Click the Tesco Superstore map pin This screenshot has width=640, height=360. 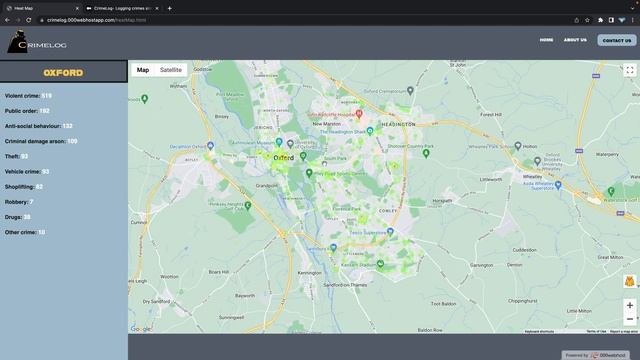tap(390, 232)
